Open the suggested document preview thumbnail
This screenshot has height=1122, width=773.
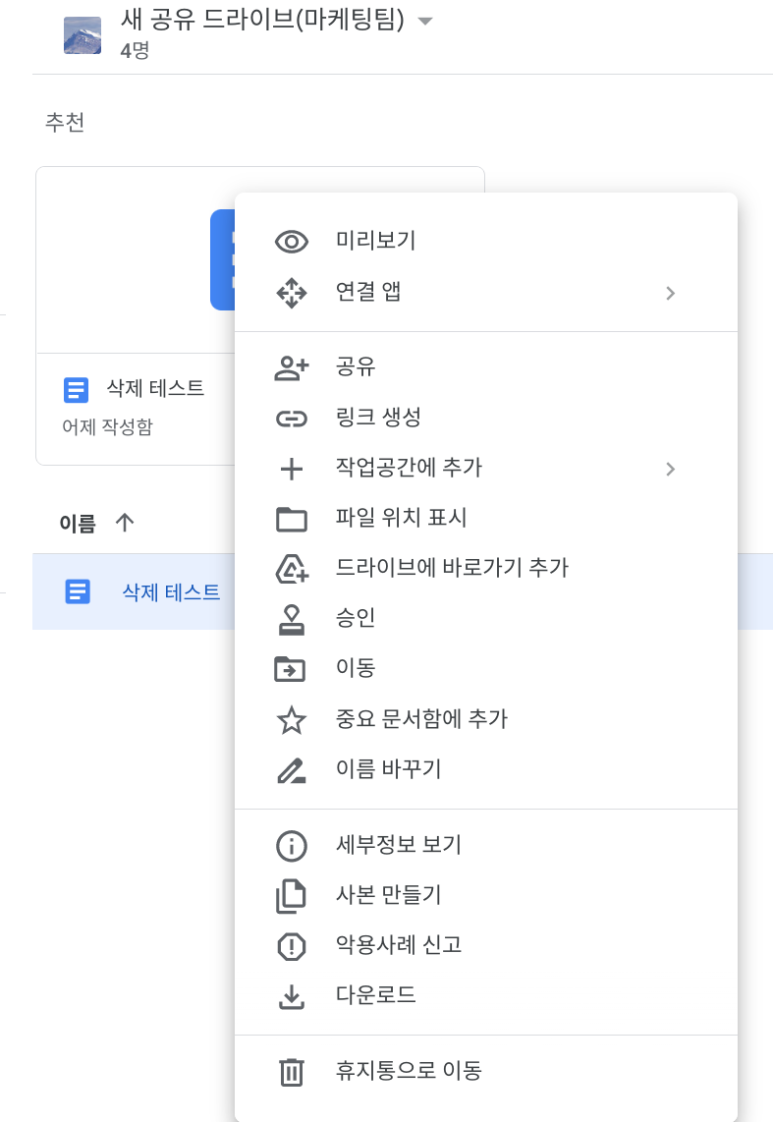[136, 260]
